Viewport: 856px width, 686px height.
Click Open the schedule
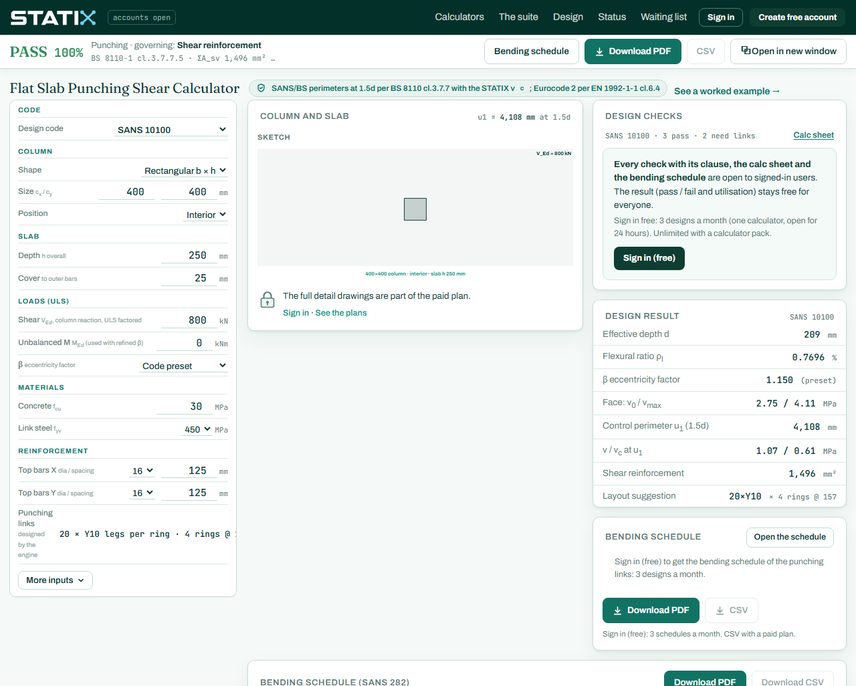coord(789,537)
